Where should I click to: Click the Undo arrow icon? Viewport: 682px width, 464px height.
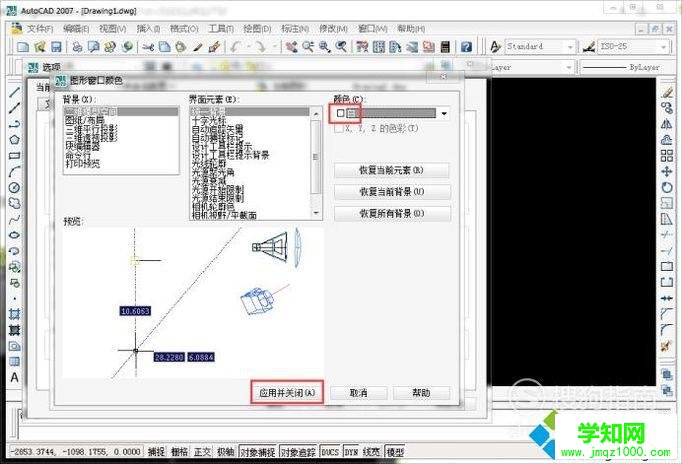[x=236, y=47]
